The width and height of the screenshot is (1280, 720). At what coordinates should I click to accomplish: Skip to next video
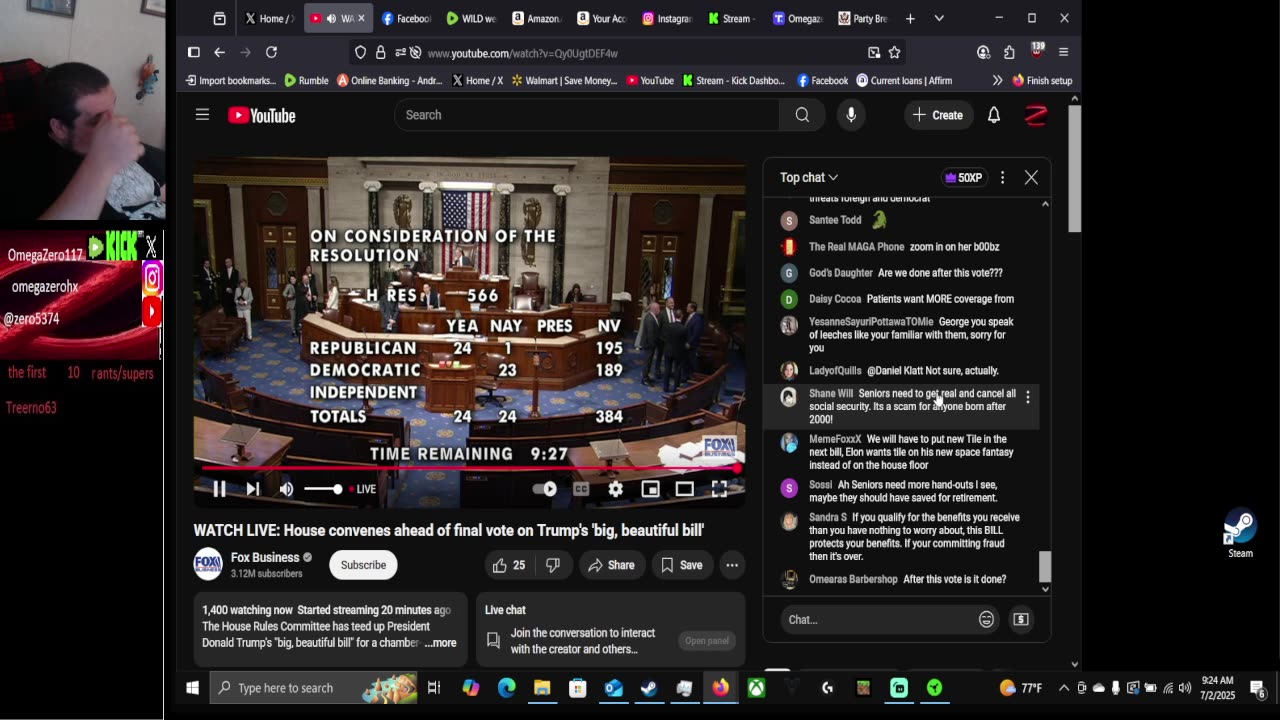[253, 489]
